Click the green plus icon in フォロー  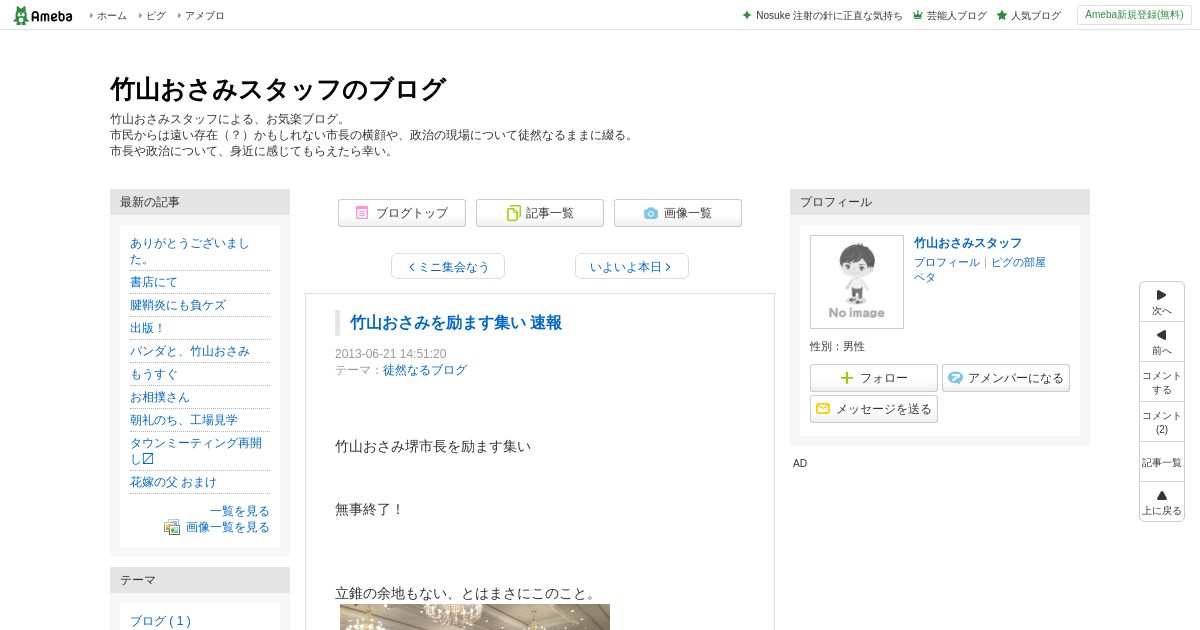click(847, 378)
